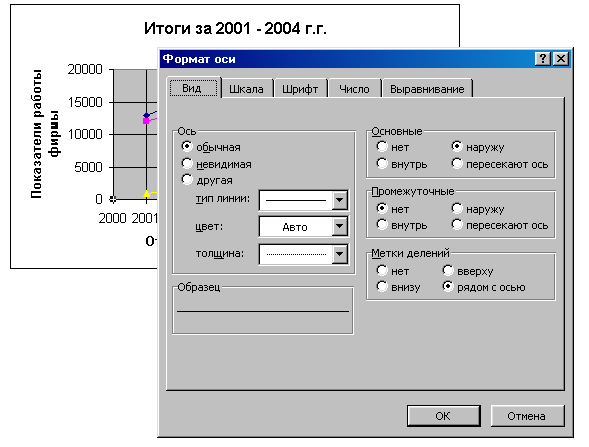589x447 pixels.
Task: Confirm with the OK button
Action: (444, 416)
